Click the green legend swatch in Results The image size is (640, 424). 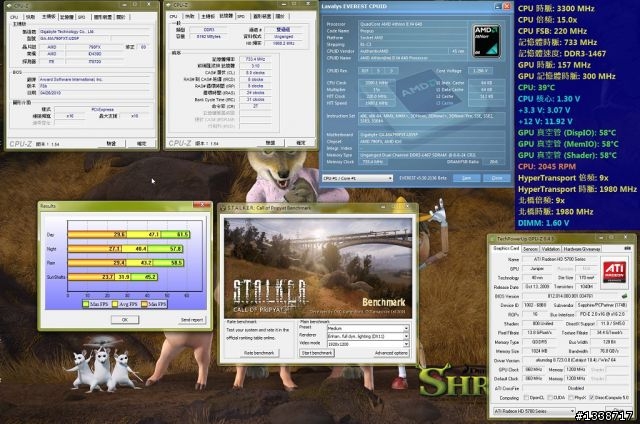tap(86, 304)
